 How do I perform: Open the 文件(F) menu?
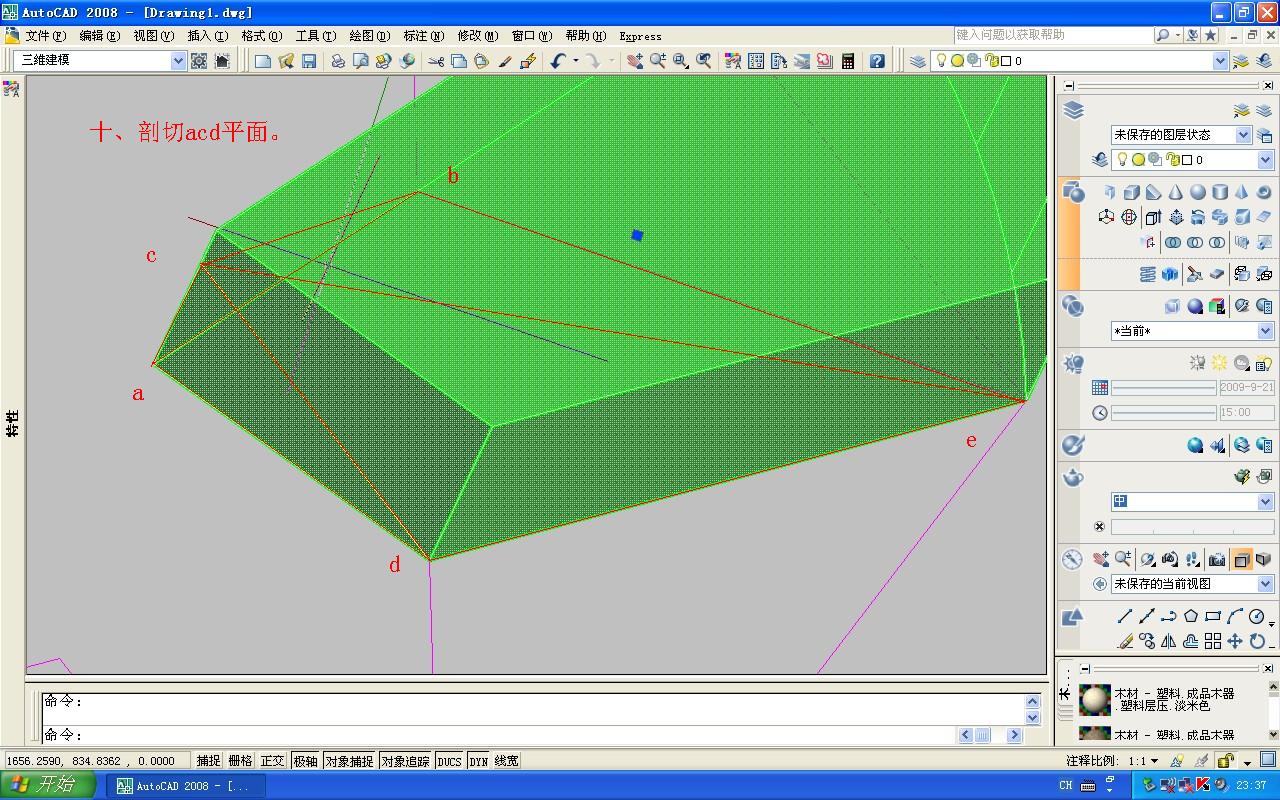[x=45, y=35]
